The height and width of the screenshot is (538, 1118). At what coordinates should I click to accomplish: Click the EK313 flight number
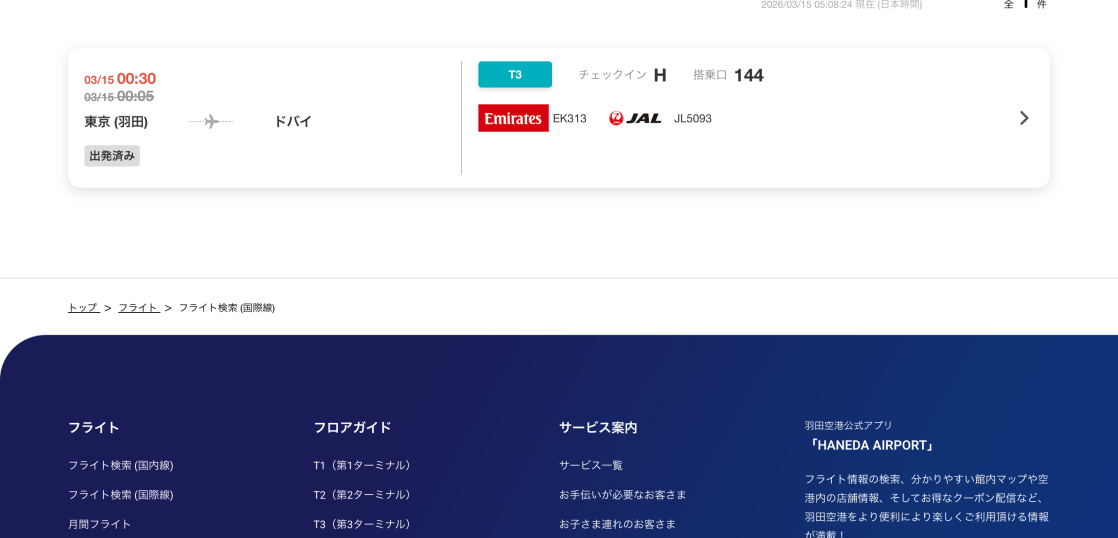tap(570, 118)
